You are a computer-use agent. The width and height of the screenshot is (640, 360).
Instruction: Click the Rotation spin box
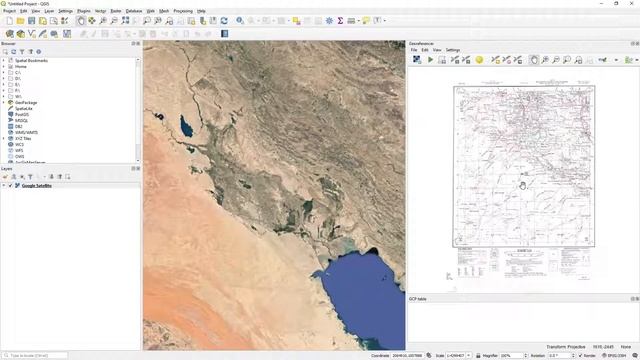pos(561,356)
